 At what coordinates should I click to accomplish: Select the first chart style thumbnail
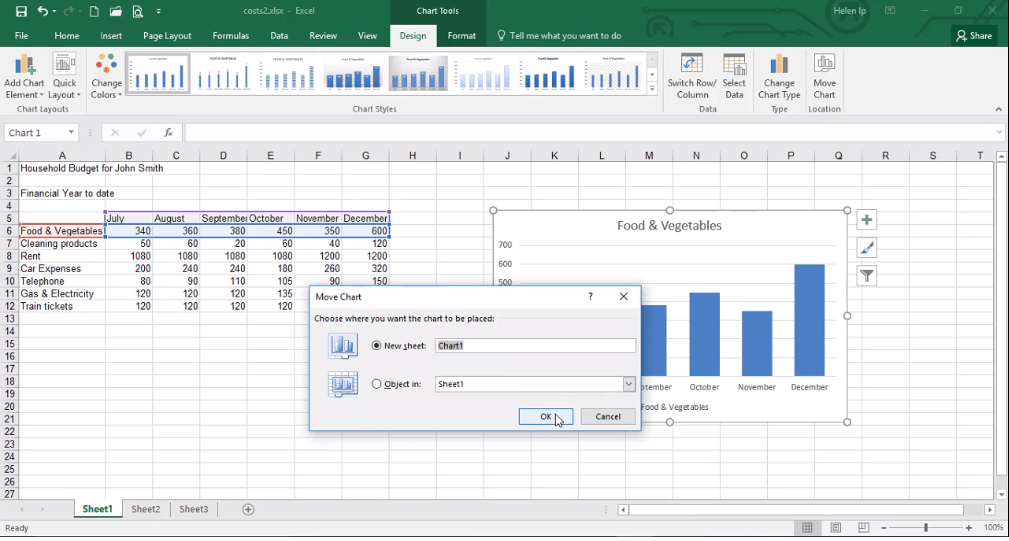(x=158, y=73)
